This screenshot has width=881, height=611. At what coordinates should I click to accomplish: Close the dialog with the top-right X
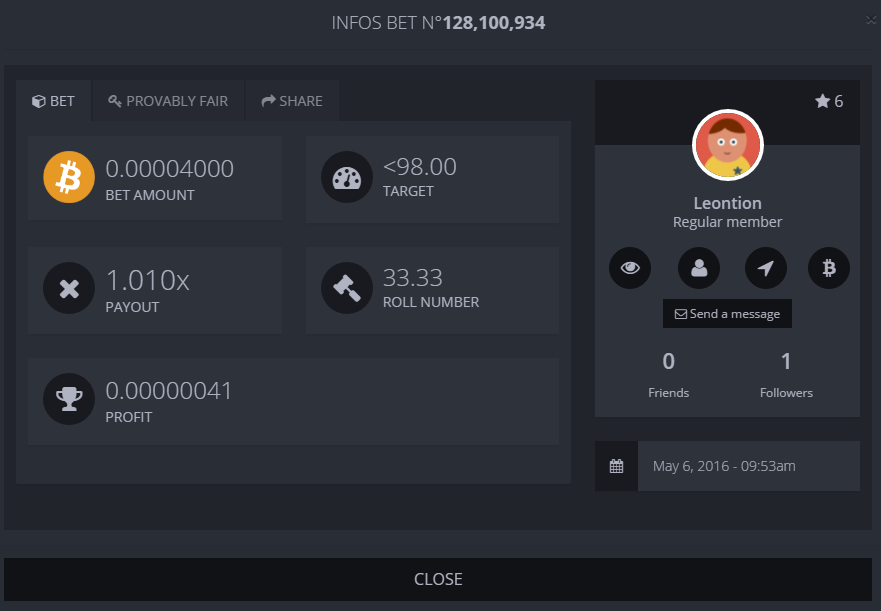click(x=871, y=20)
